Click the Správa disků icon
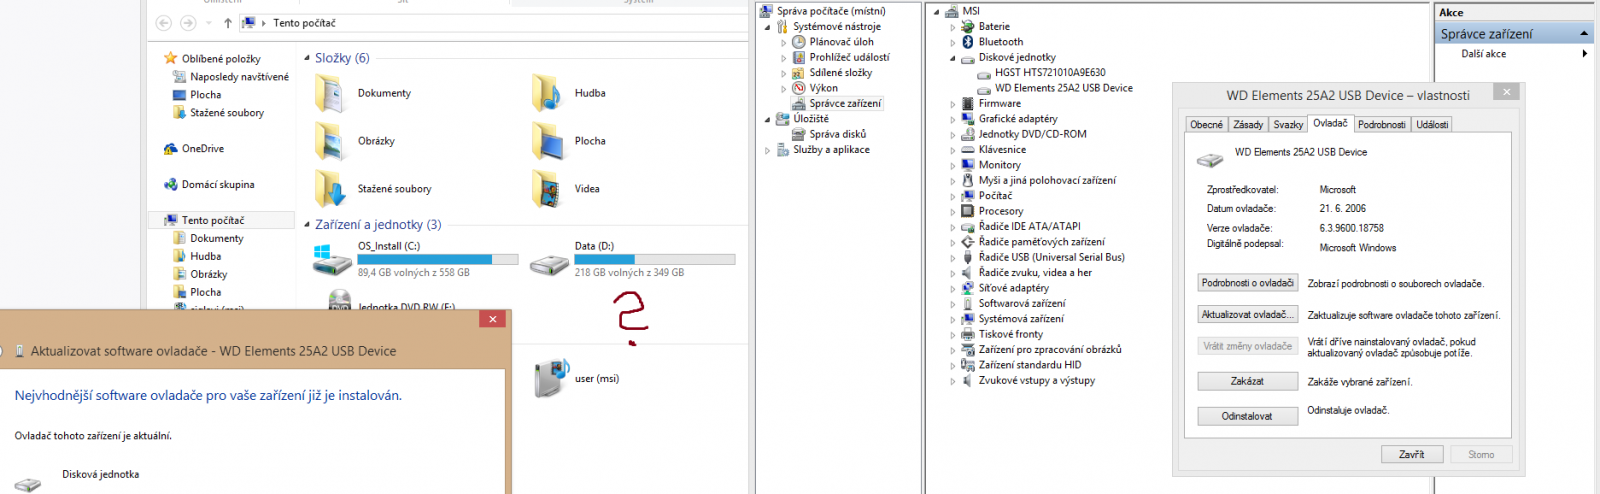The image size is (1600, 494). (799, 134)
